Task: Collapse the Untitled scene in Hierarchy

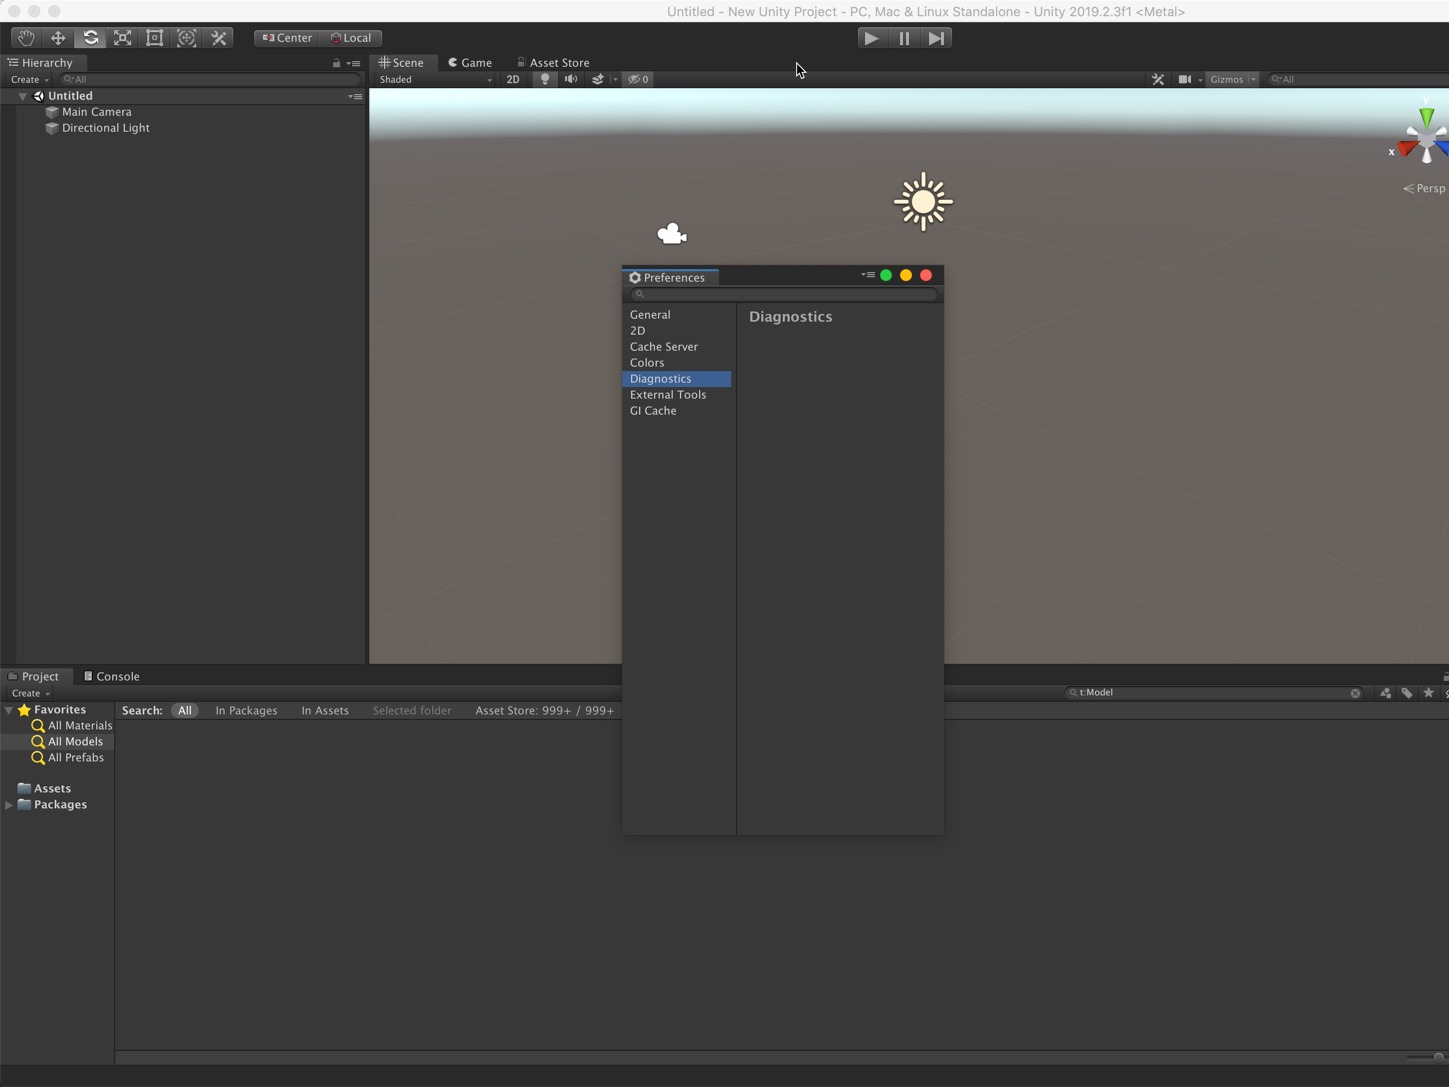Action: pyautogui.click(x=22, y=95)
